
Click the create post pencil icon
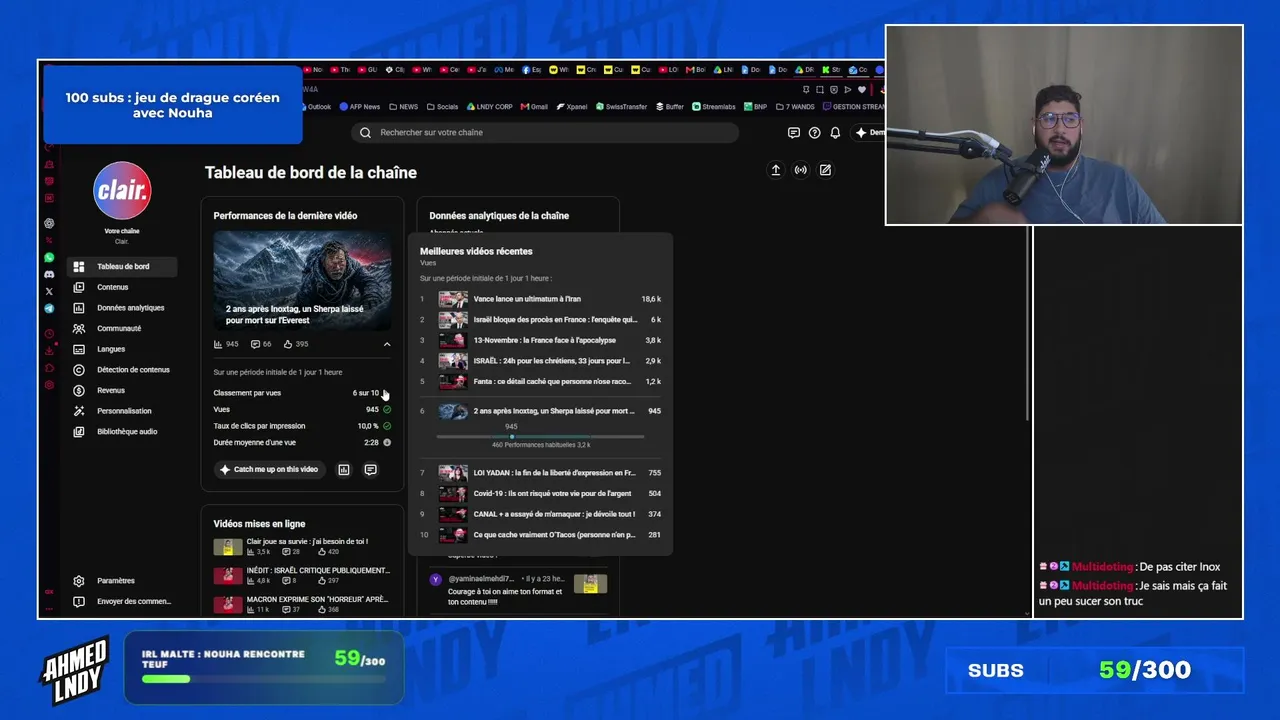click(x=825, y=170)
